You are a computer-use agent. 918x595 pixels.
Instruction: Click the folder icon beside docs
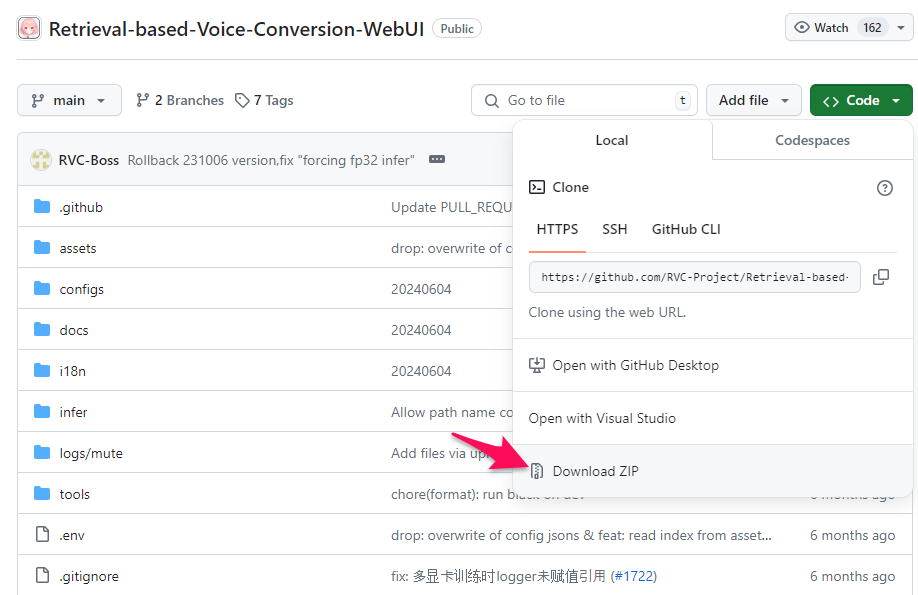tap(42, 329)
